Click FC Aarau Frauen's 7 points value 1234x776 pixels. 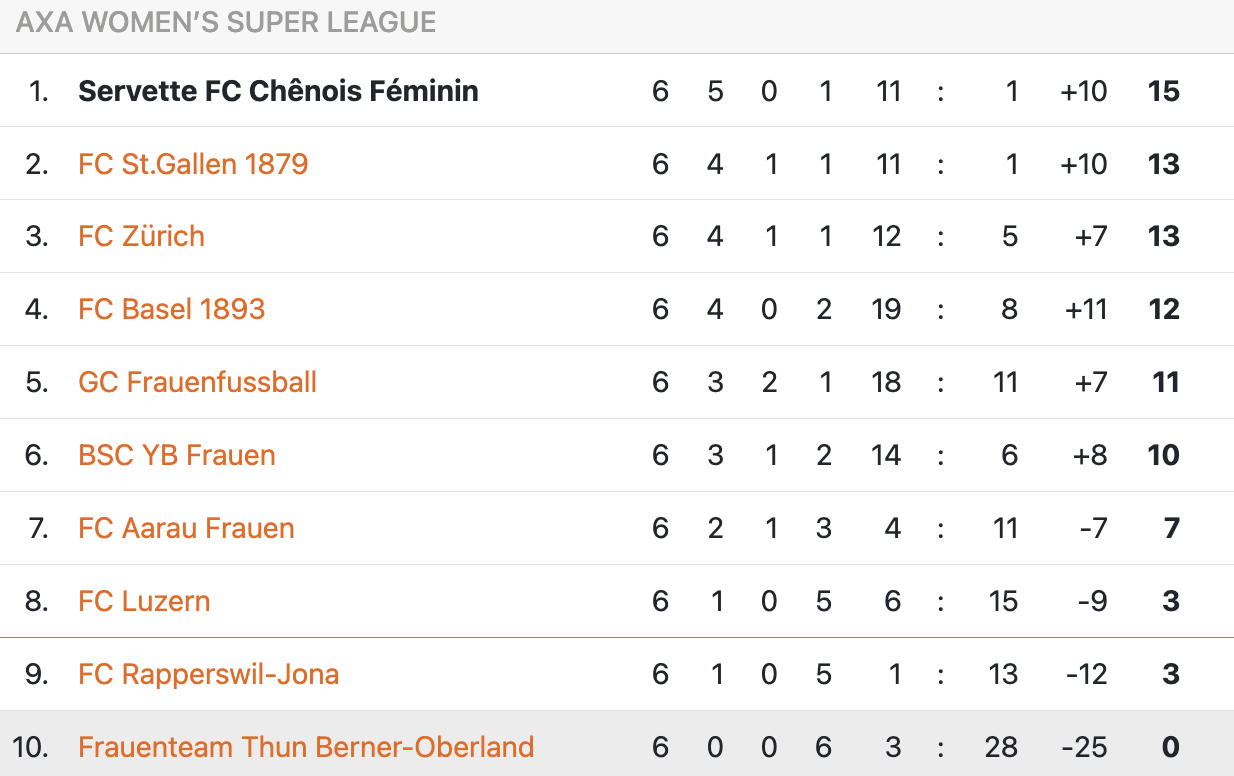pyautogui.click(x=1172, y=528)
